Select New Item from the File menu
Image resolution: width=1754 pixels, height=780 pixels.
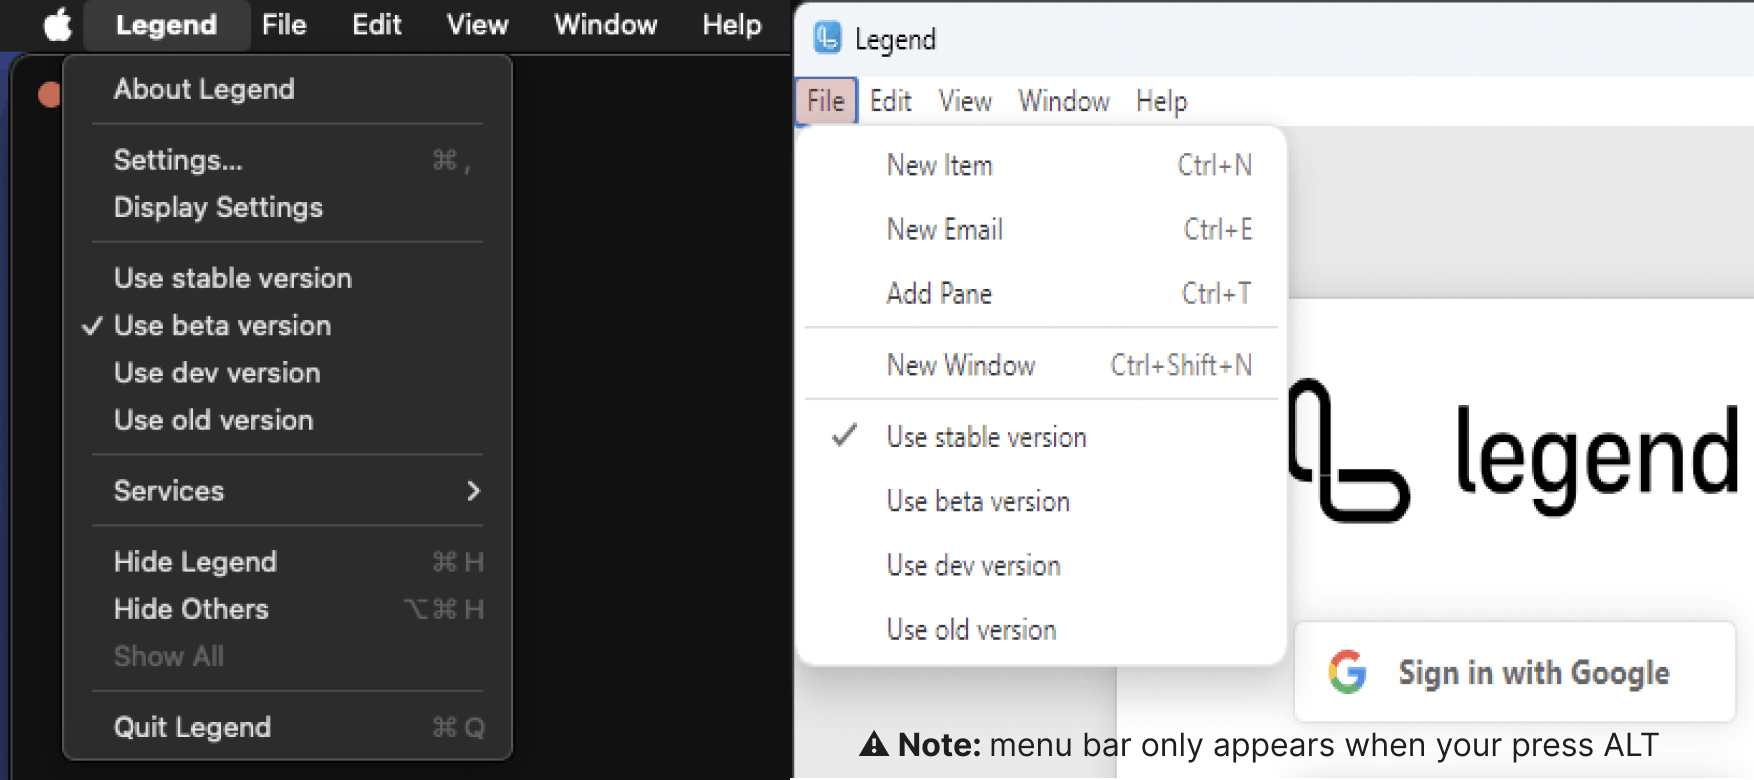click(1041, 165)
